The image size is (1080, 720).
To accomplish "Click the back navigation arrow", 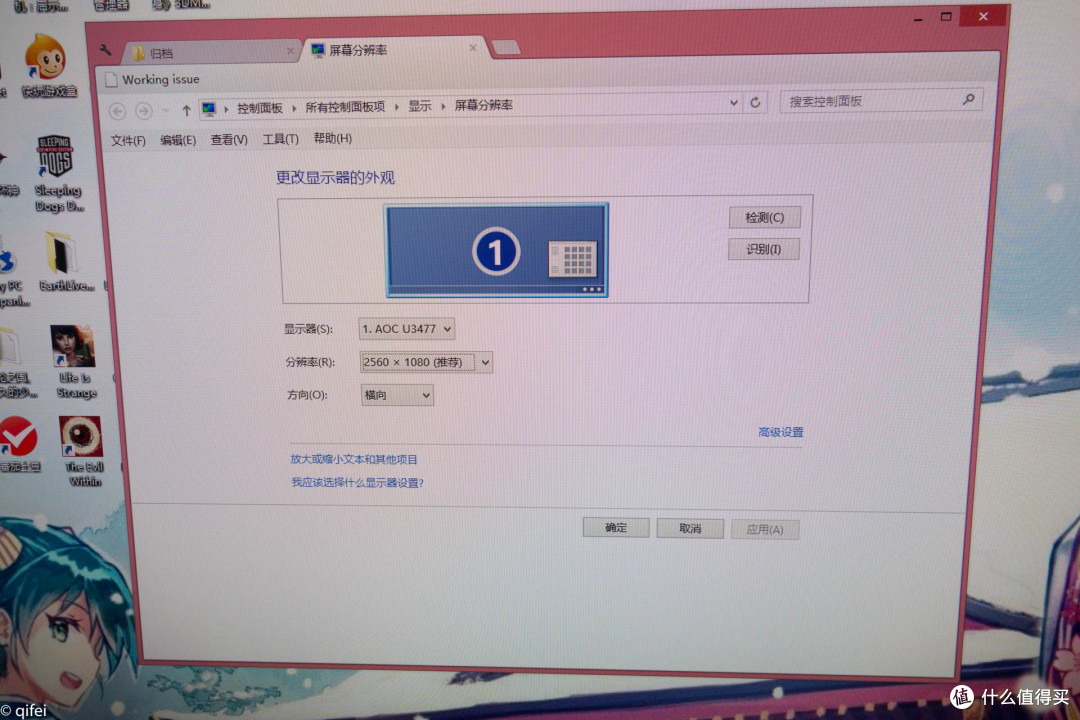I will [x=118, y=110].
